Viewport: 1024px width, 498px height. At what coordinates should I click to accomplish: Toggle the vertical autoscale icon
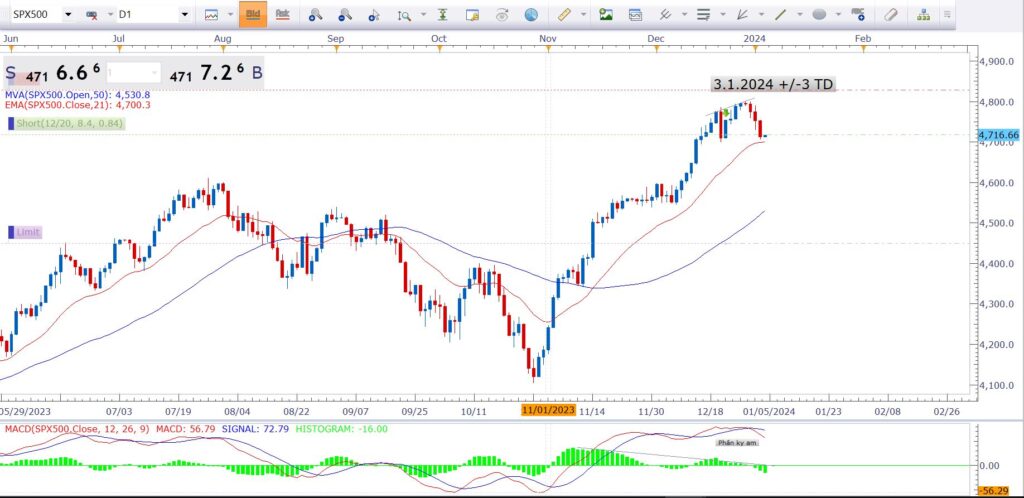tap(443, 14)
